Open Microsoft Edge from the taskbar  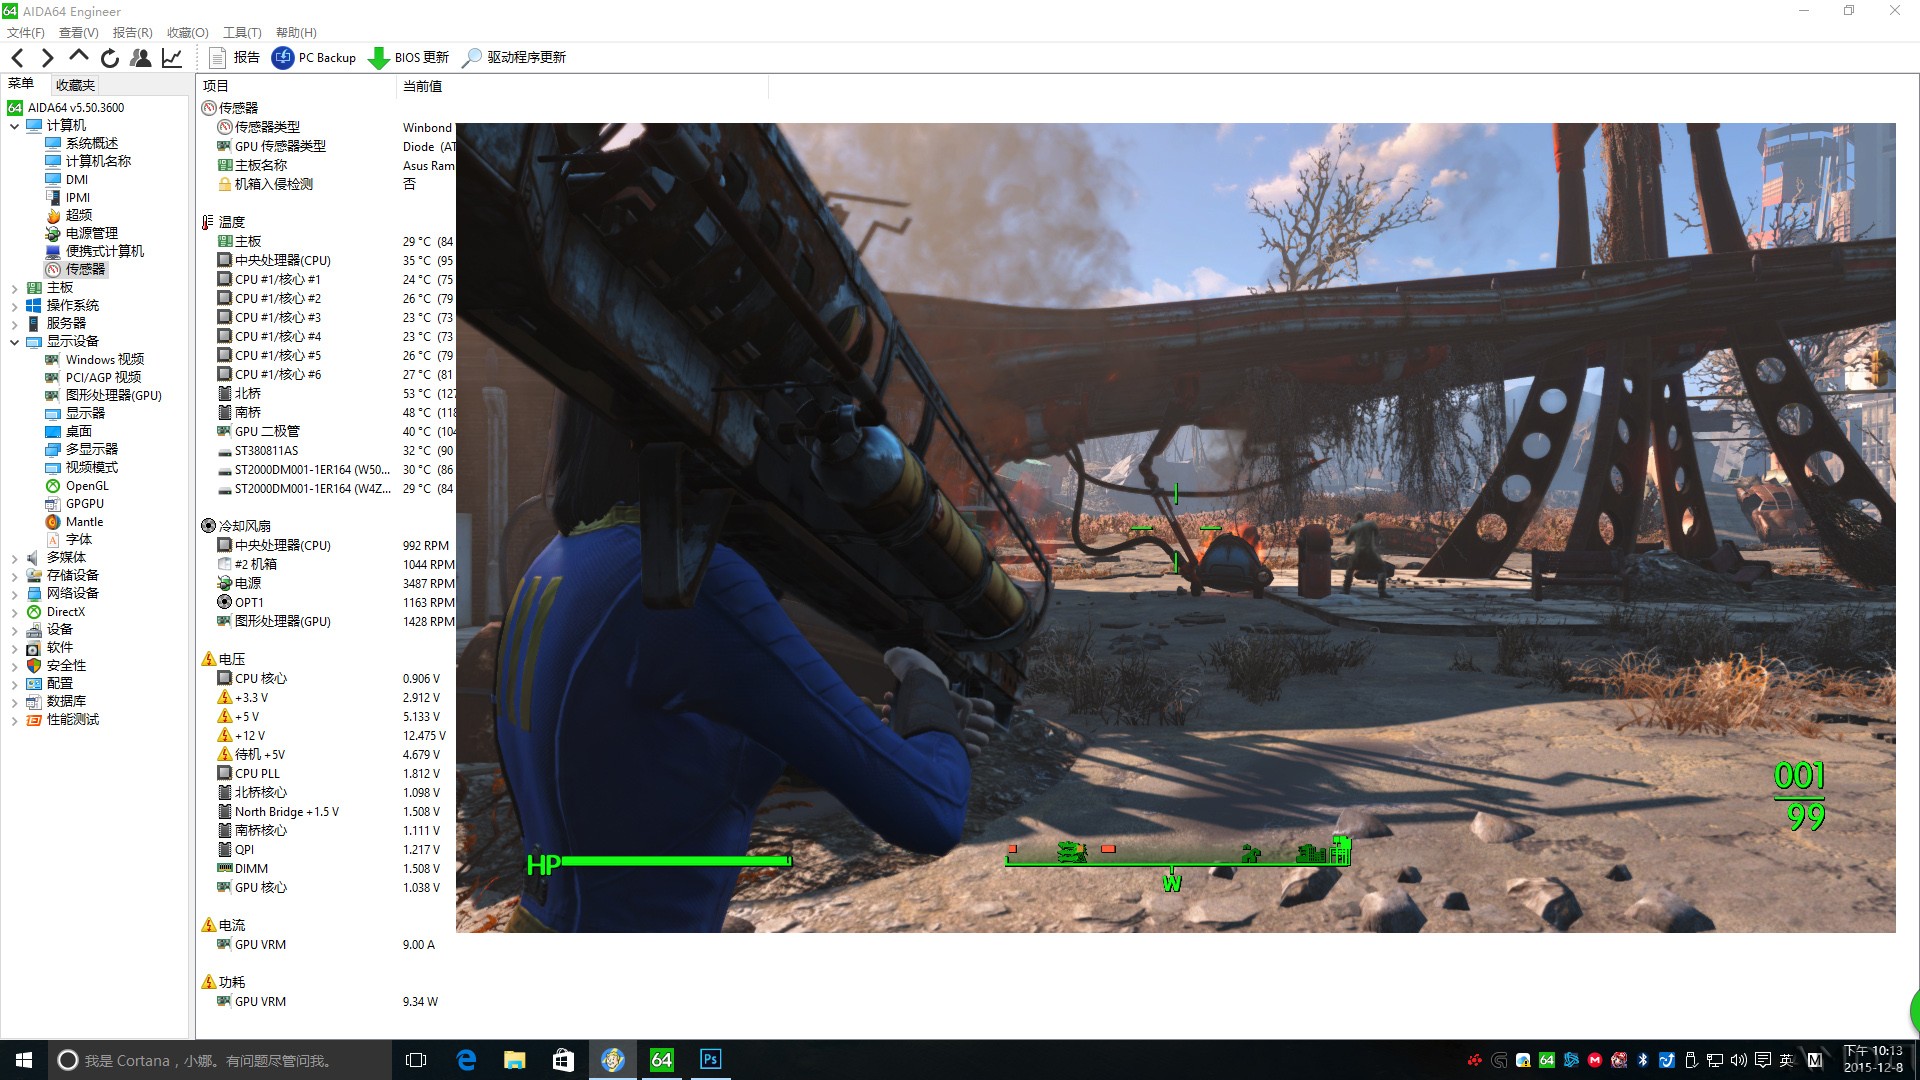click(x=466, y=1060)
